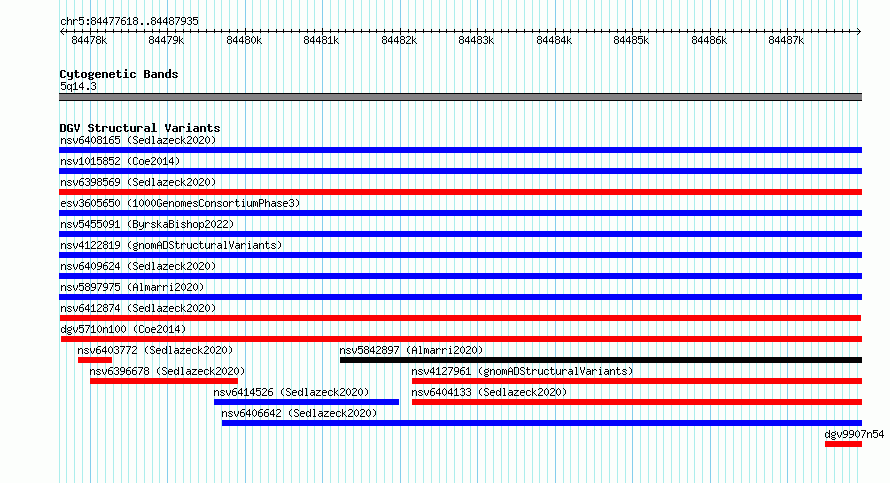890x483 pixels.
Task: Click the 84485k ruler position
Action: tap(631, 40)
